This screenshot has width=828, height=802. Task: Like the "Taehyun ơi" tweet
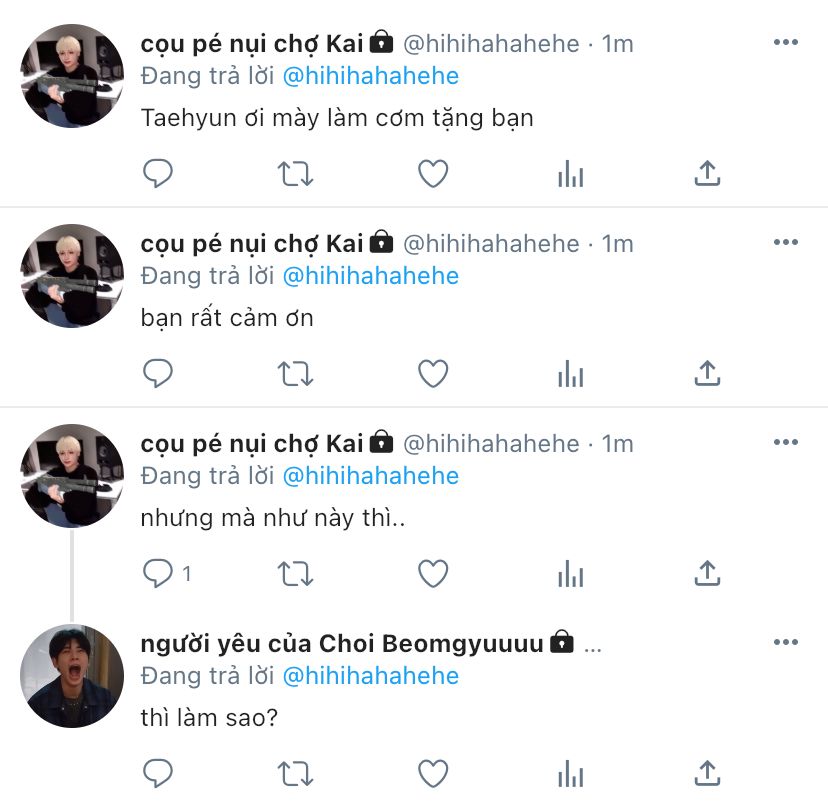(433, 173)
